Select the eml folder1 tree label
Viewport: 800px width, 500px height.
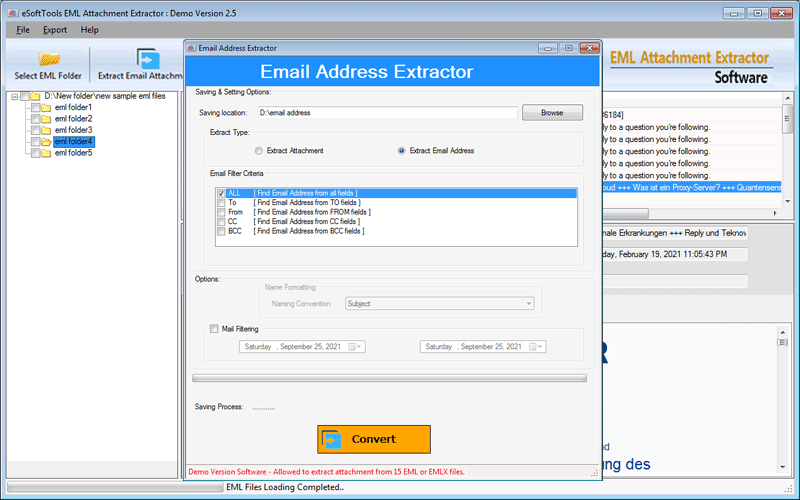click(73, 108)
